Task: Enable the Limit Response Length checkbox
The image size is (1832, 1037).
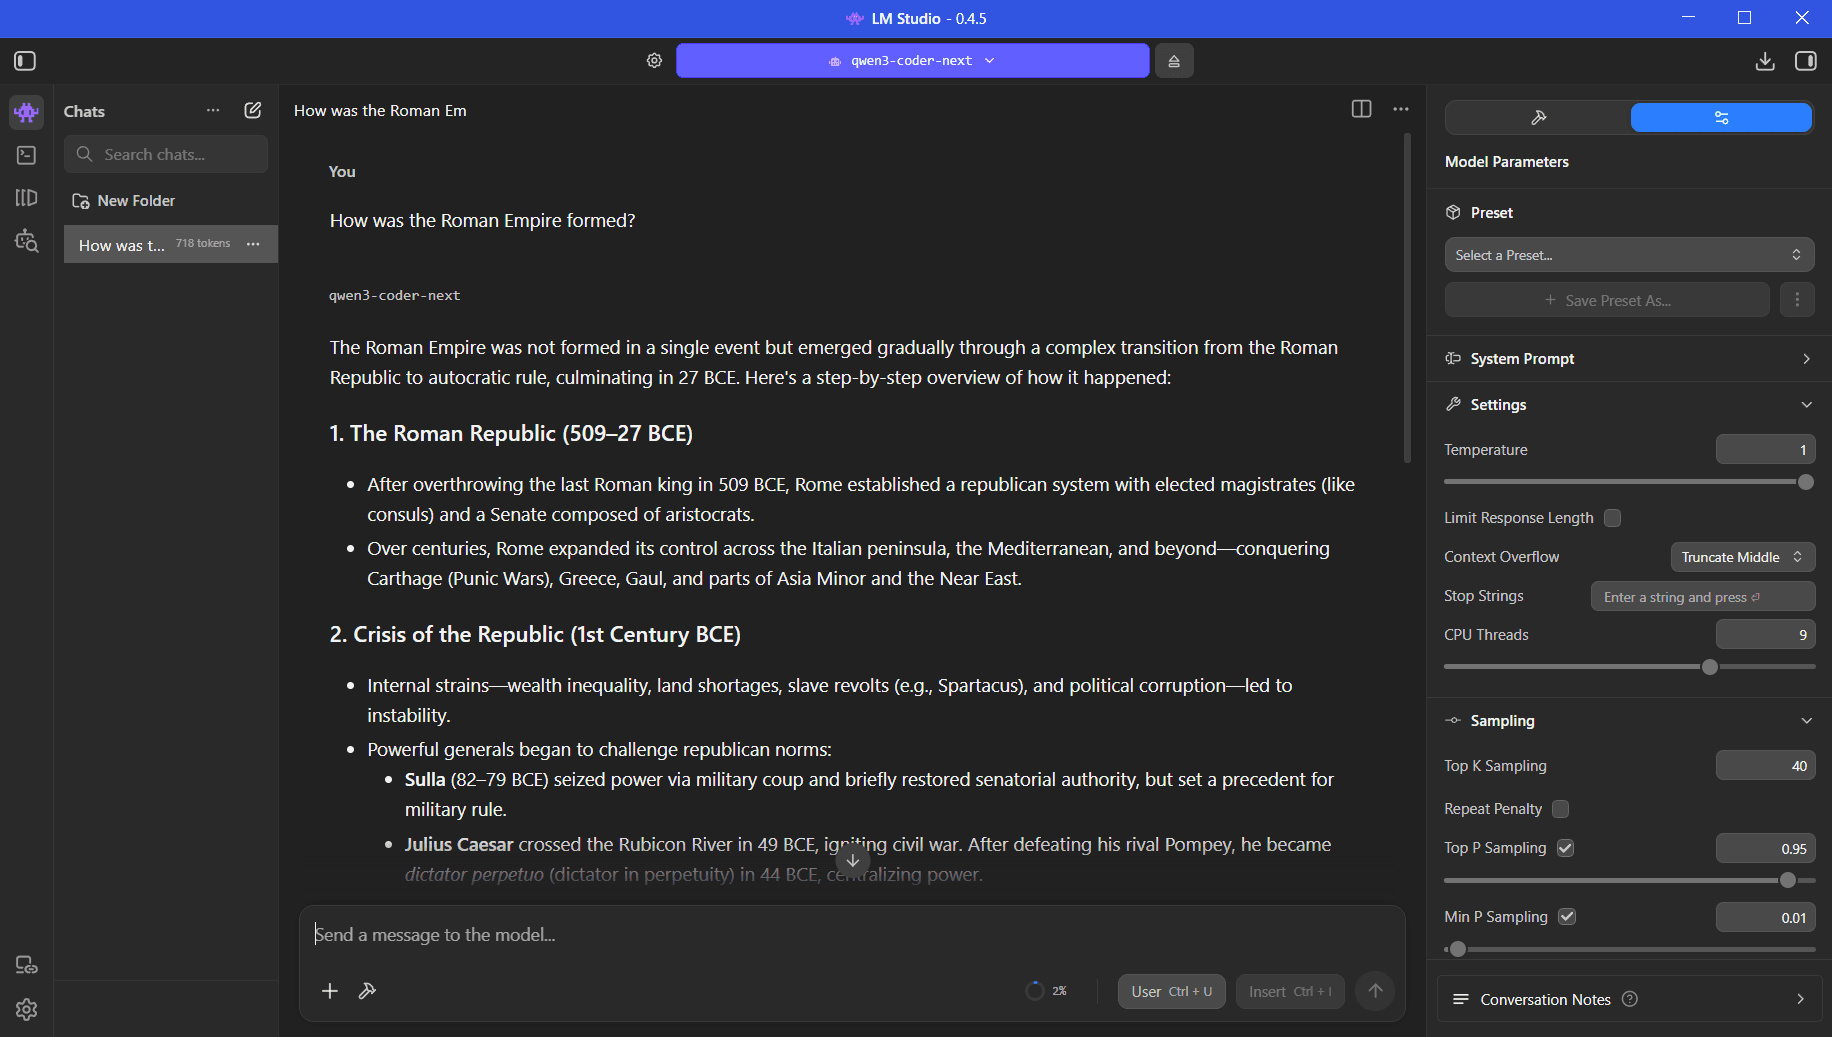Action: (1612, 518)
